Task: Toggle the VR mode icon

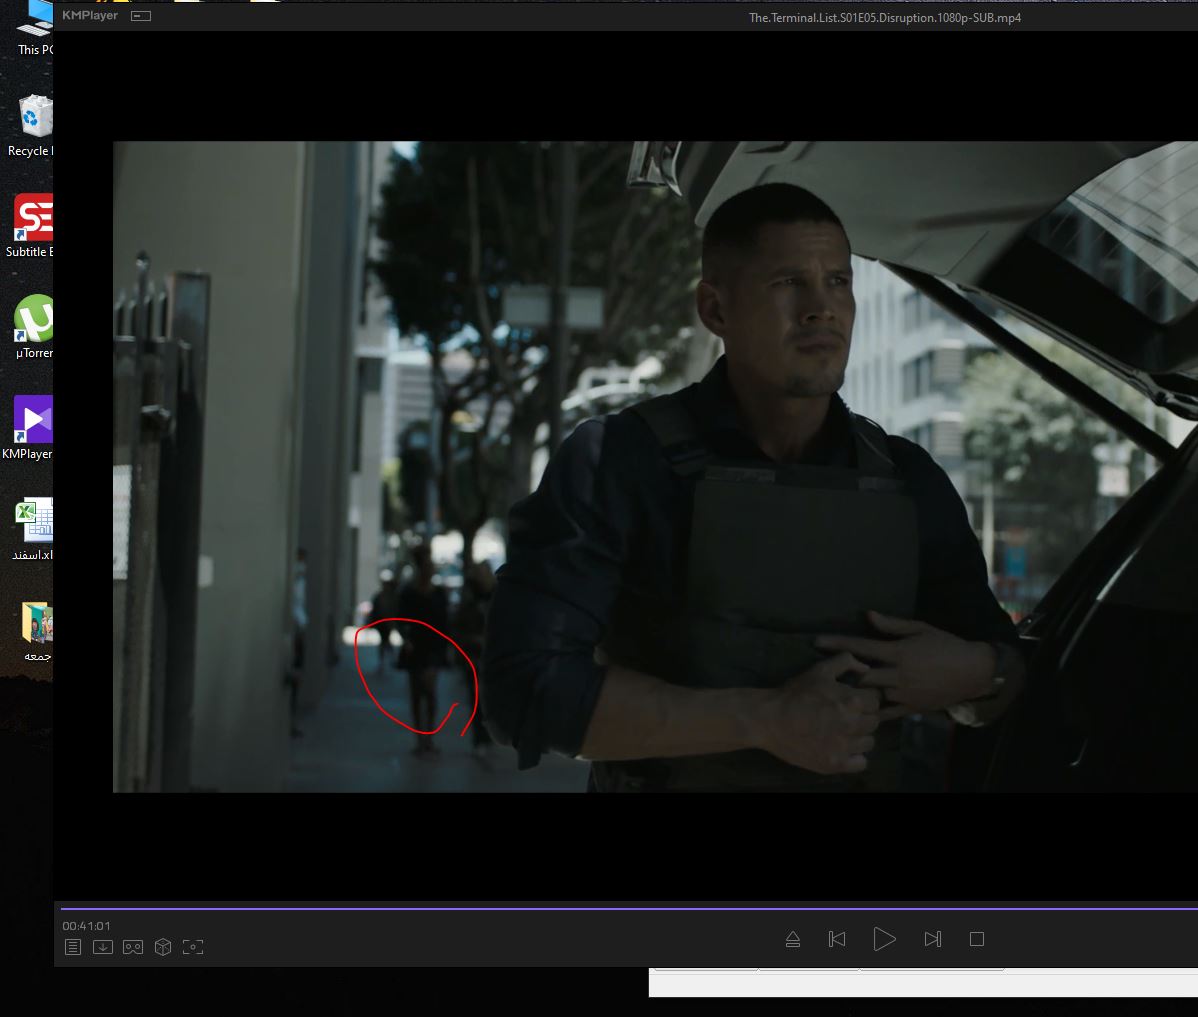Action: [x=133, y=947]
